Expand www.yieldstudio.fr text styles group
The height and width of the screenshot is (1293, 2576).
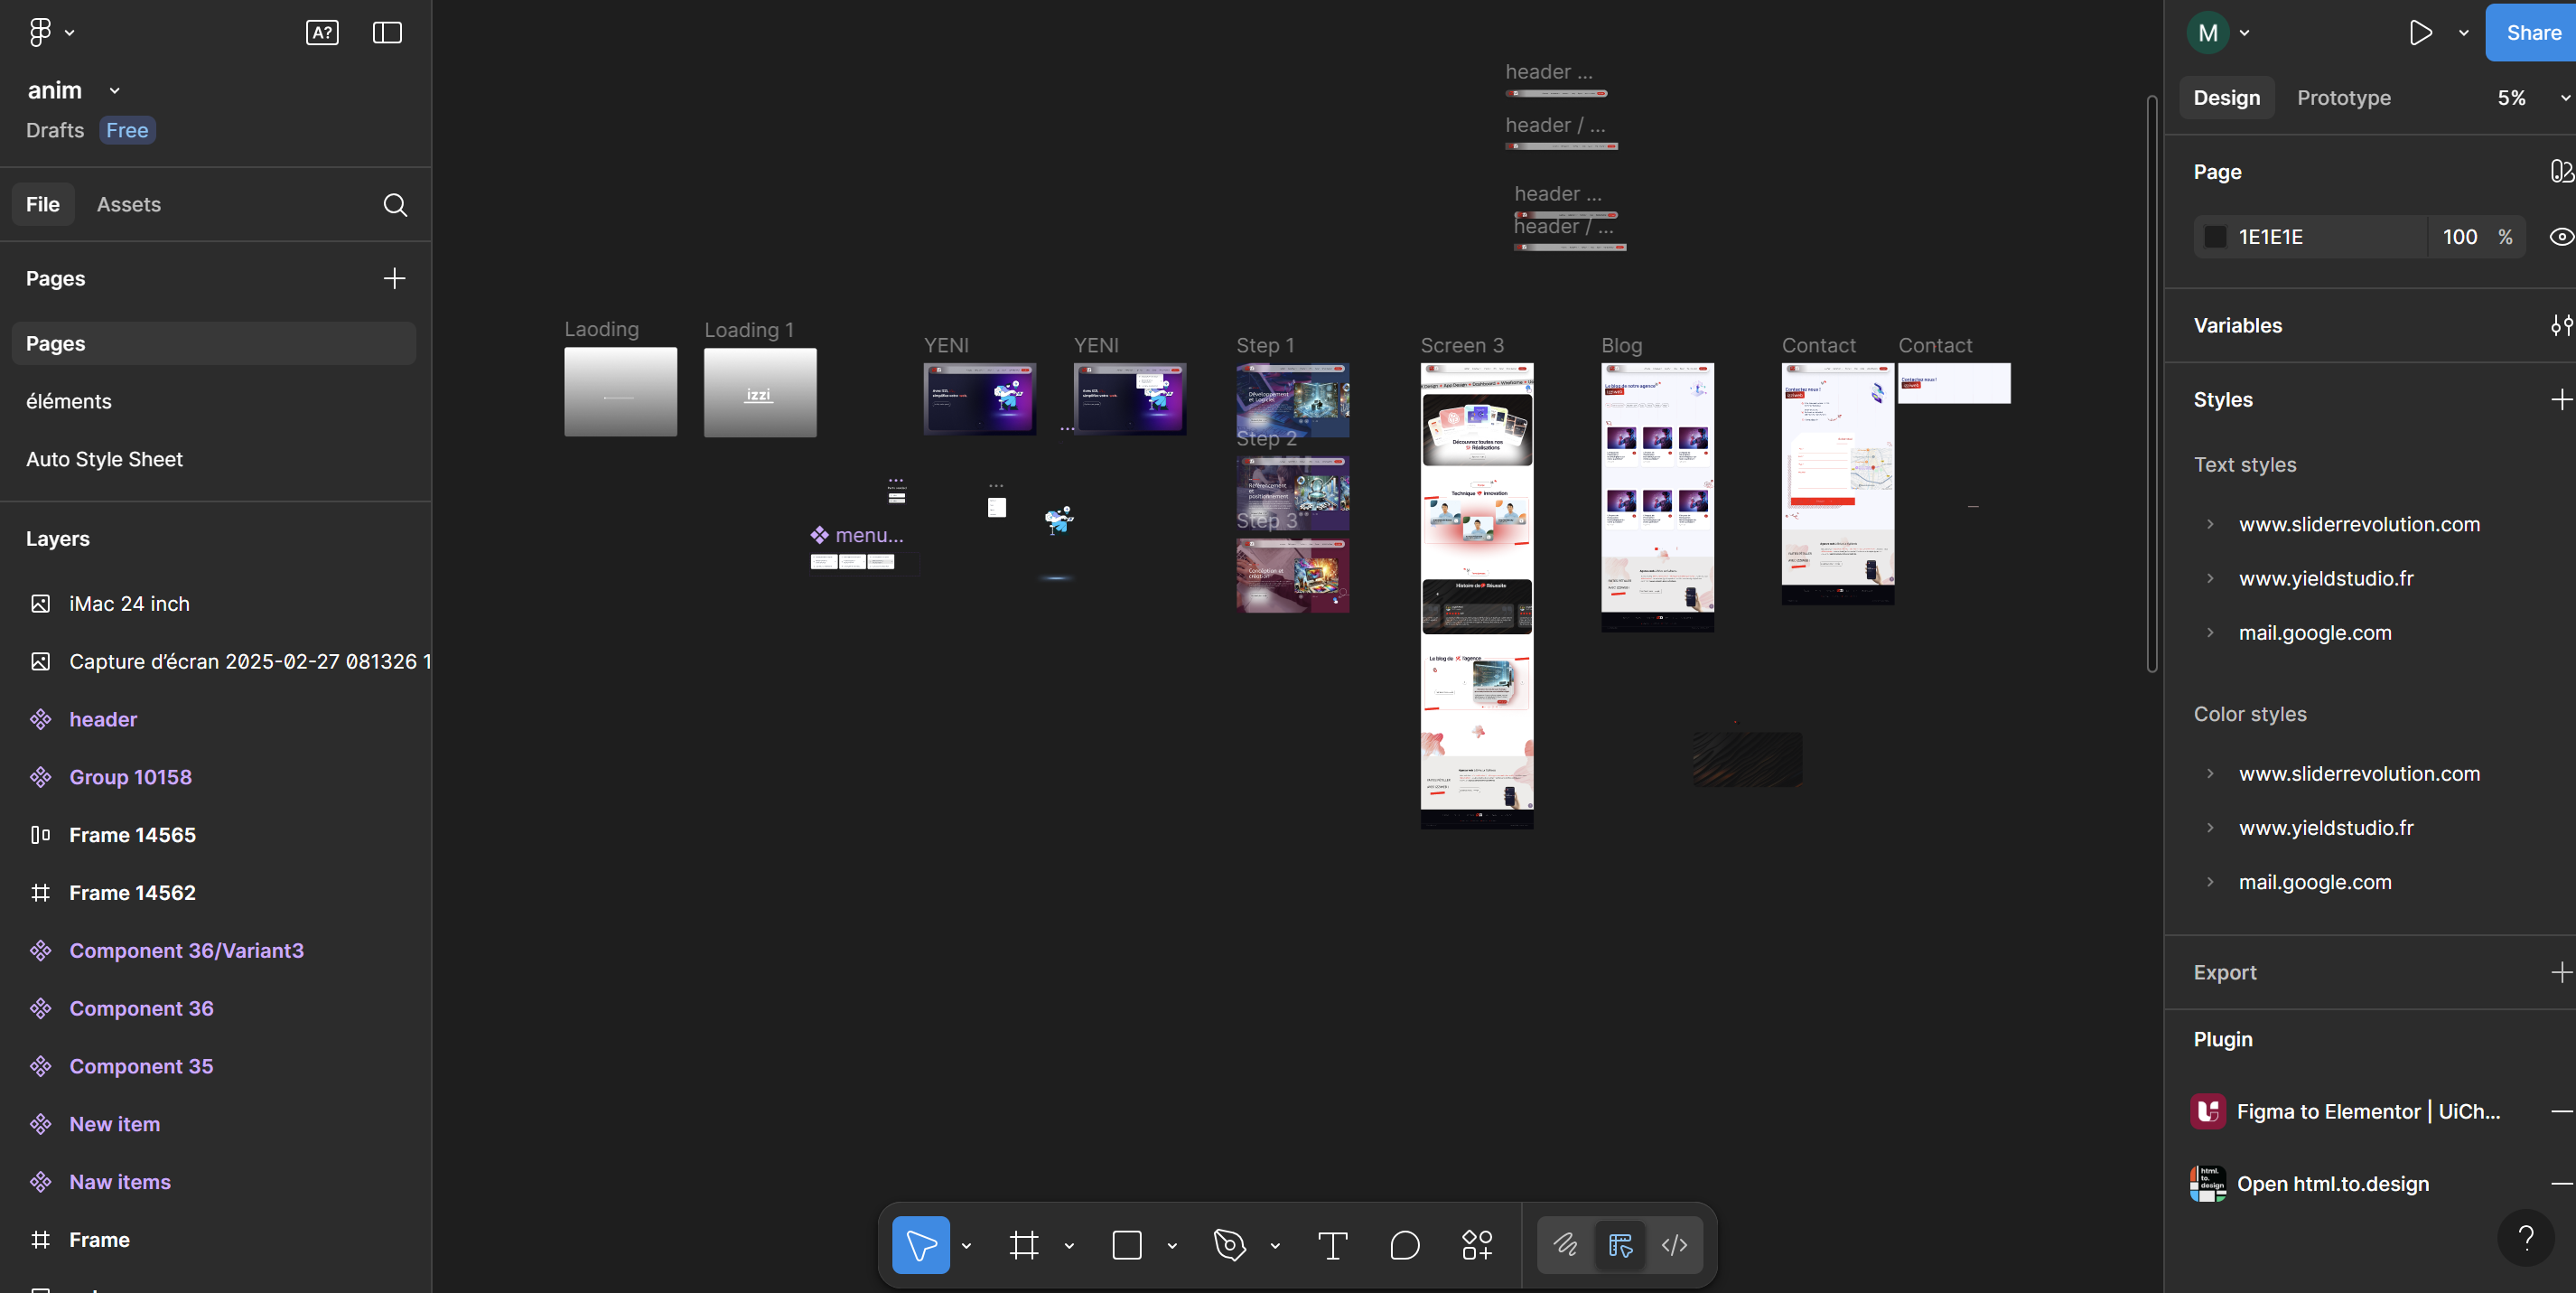pos(2210,579)
